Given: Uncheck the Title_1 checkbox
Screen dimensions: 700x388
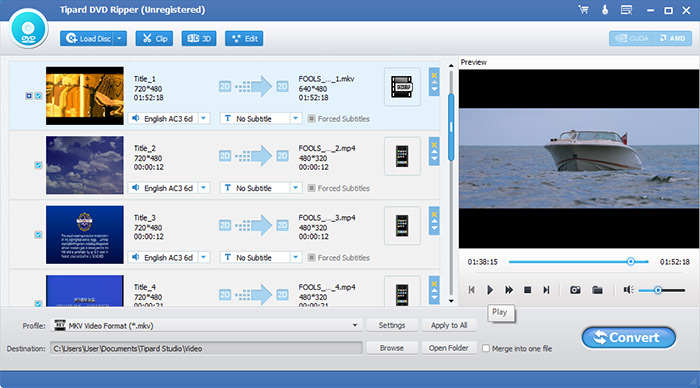Looking at the screenshot, I should click(38, 96).
